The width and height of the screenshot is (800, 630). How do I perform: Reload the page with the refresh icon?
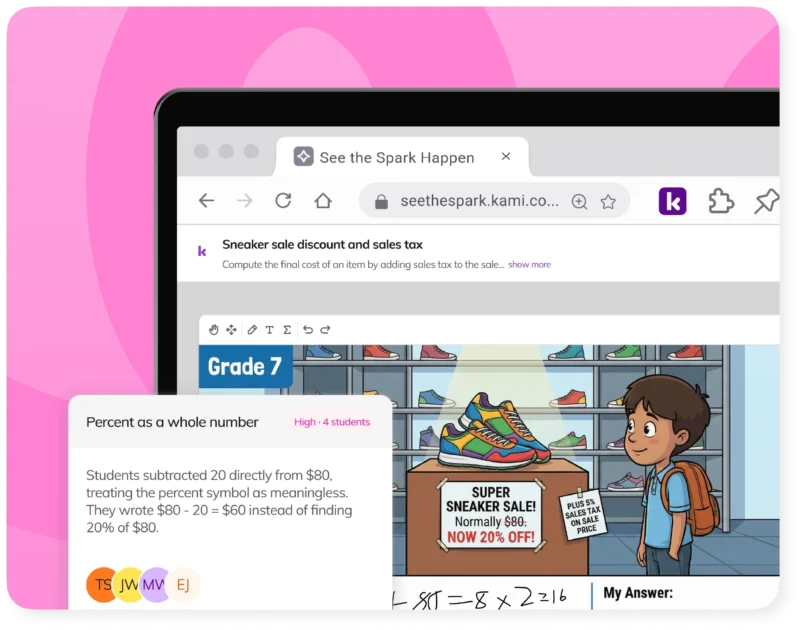click(x=283, y=200)
